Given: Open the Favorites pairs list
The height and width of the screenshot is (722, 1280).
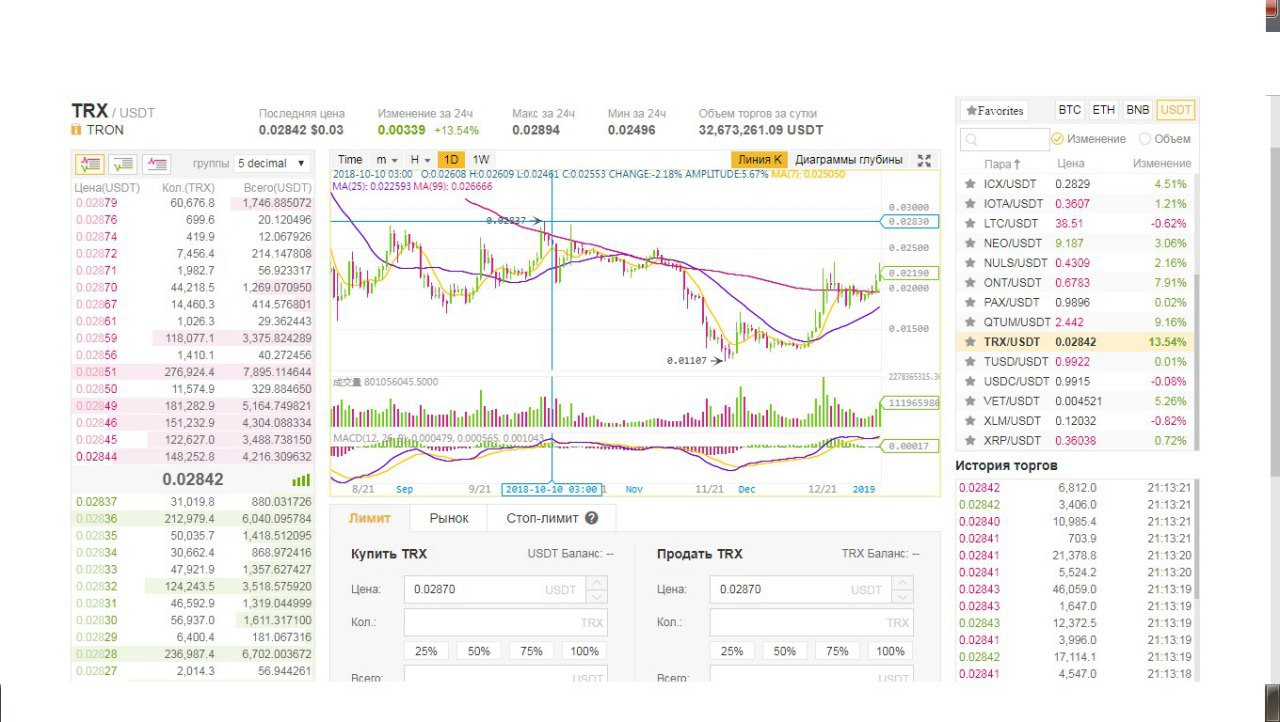Looking at the screenshot, I should (x=993, y=111).
